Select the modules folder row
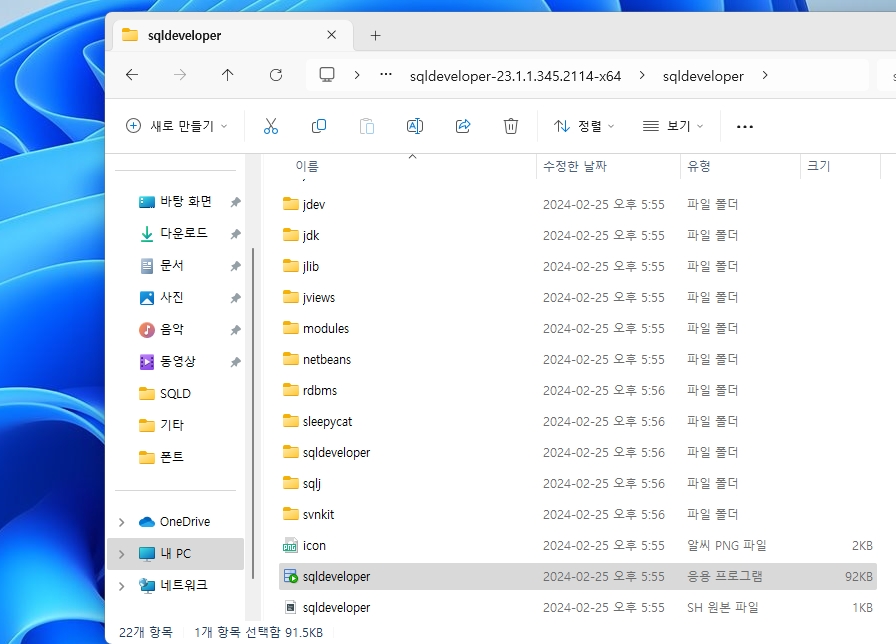The height and width of the screenshot is (644, 896). [x=578, y=329]
